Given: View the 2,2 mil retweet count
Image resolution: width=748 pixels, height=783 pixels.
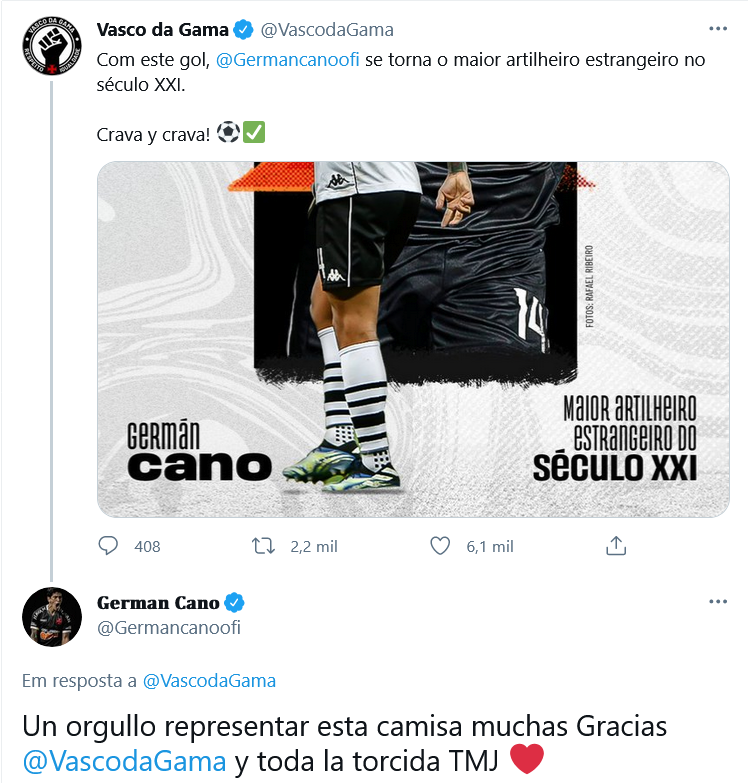Looking at the screenshot, I should pos(314,547).
